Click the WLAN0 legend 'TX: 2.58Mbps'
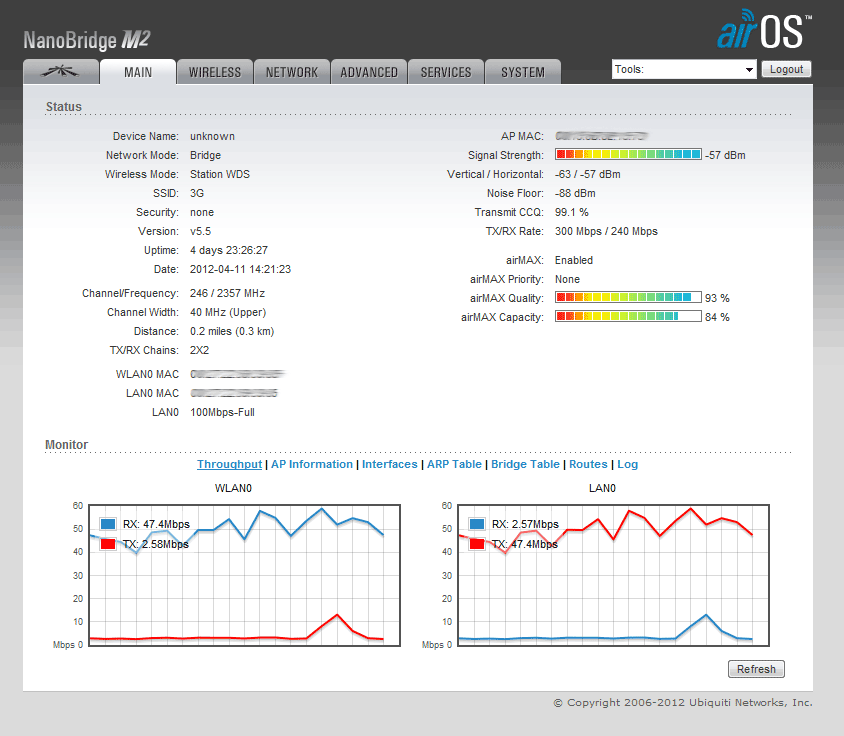 click(156, 544)
